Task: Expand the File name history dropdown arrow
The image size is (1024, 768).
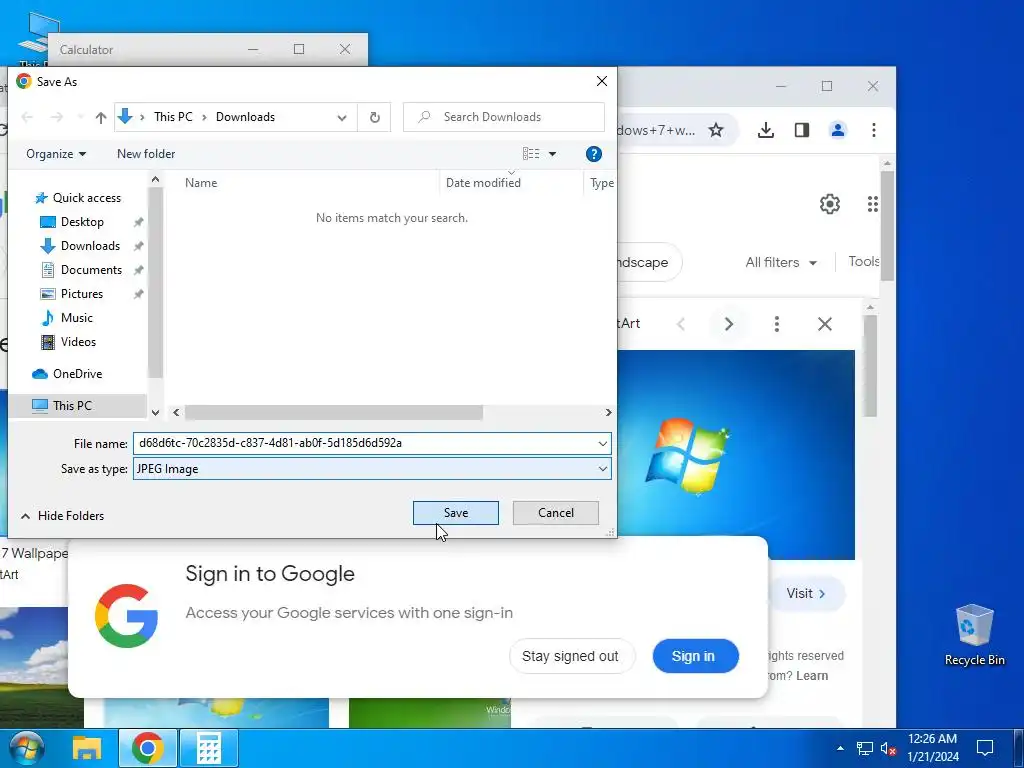Action: pyautogui.click(x=603, y=443)
